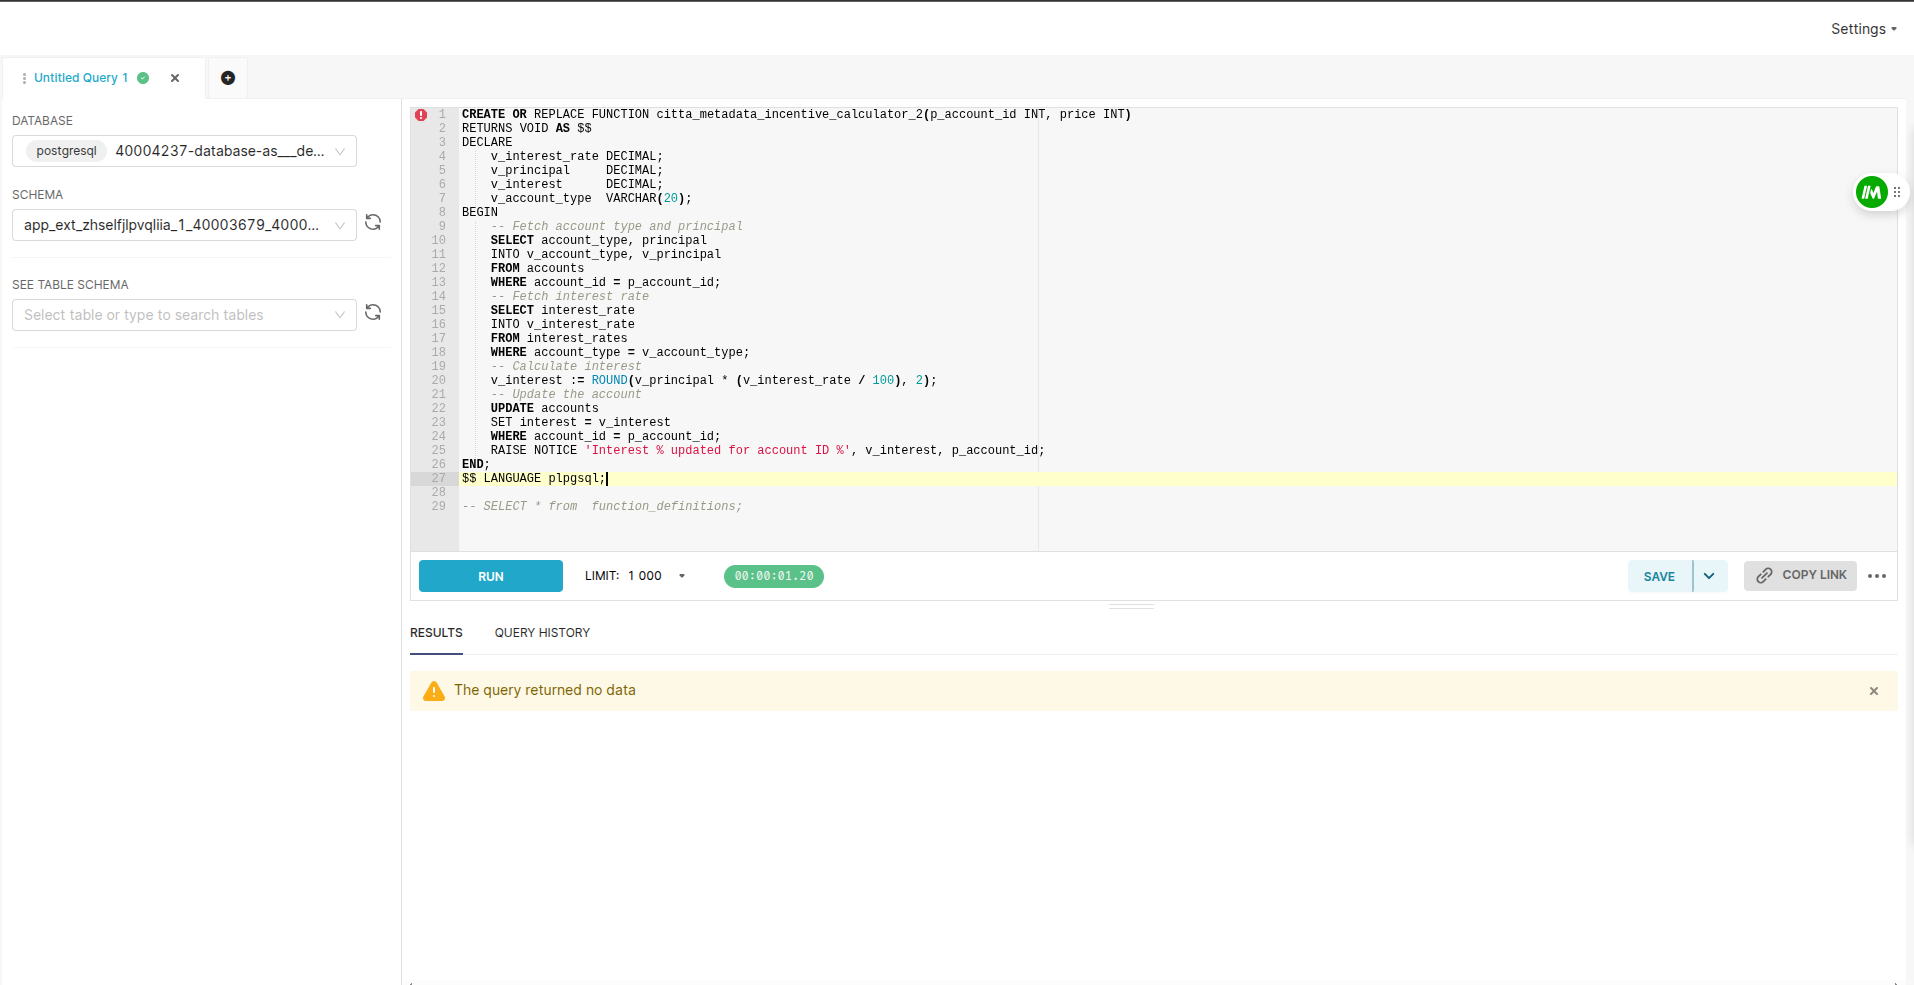Click the Save button
Screen dimensions: 1914x985
[1659, 576]
